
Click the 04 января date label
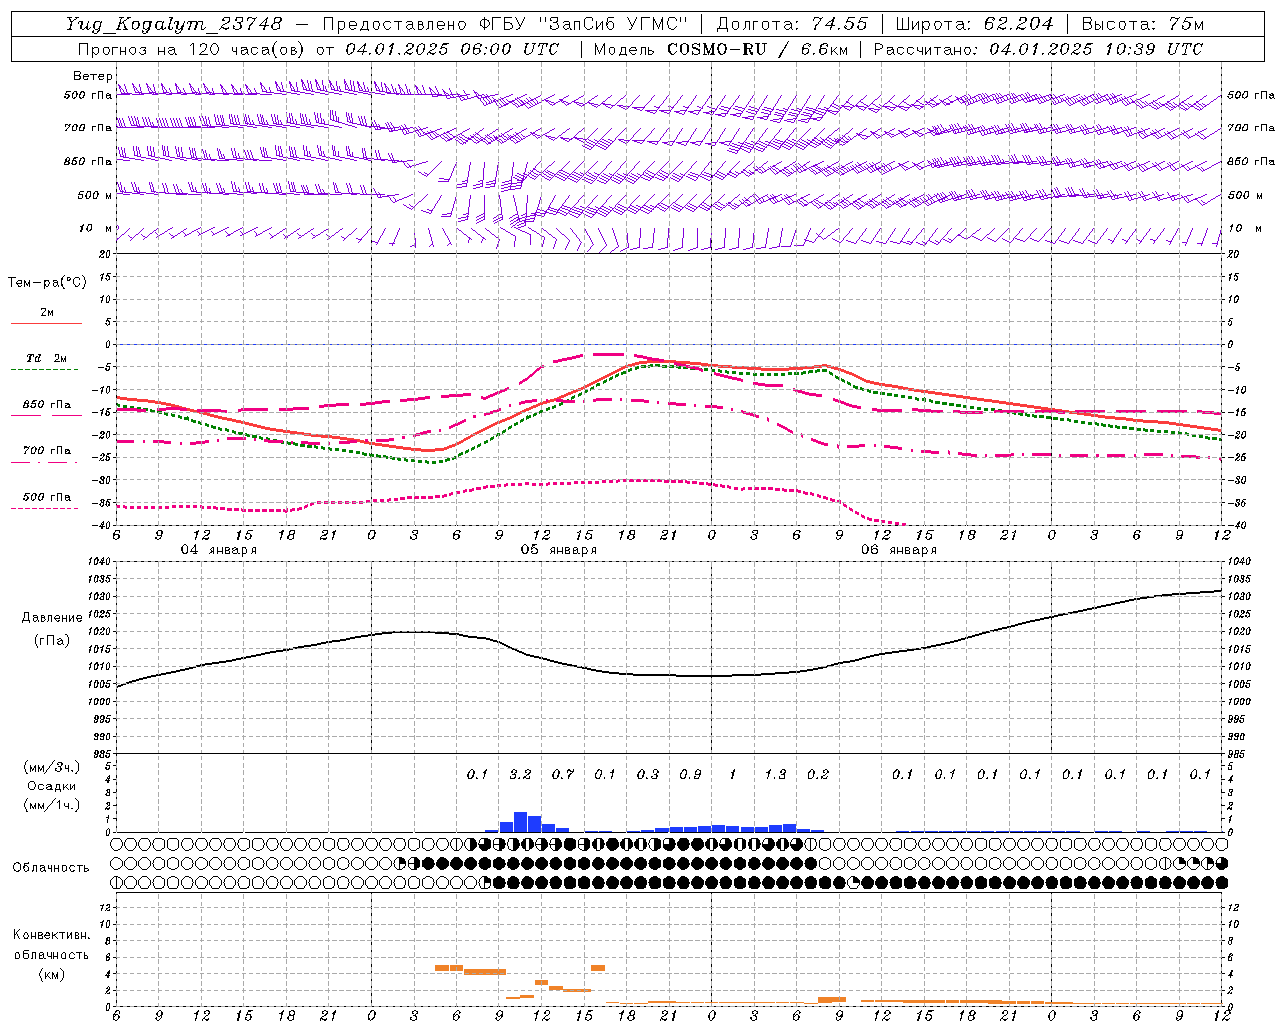point(219,550)
